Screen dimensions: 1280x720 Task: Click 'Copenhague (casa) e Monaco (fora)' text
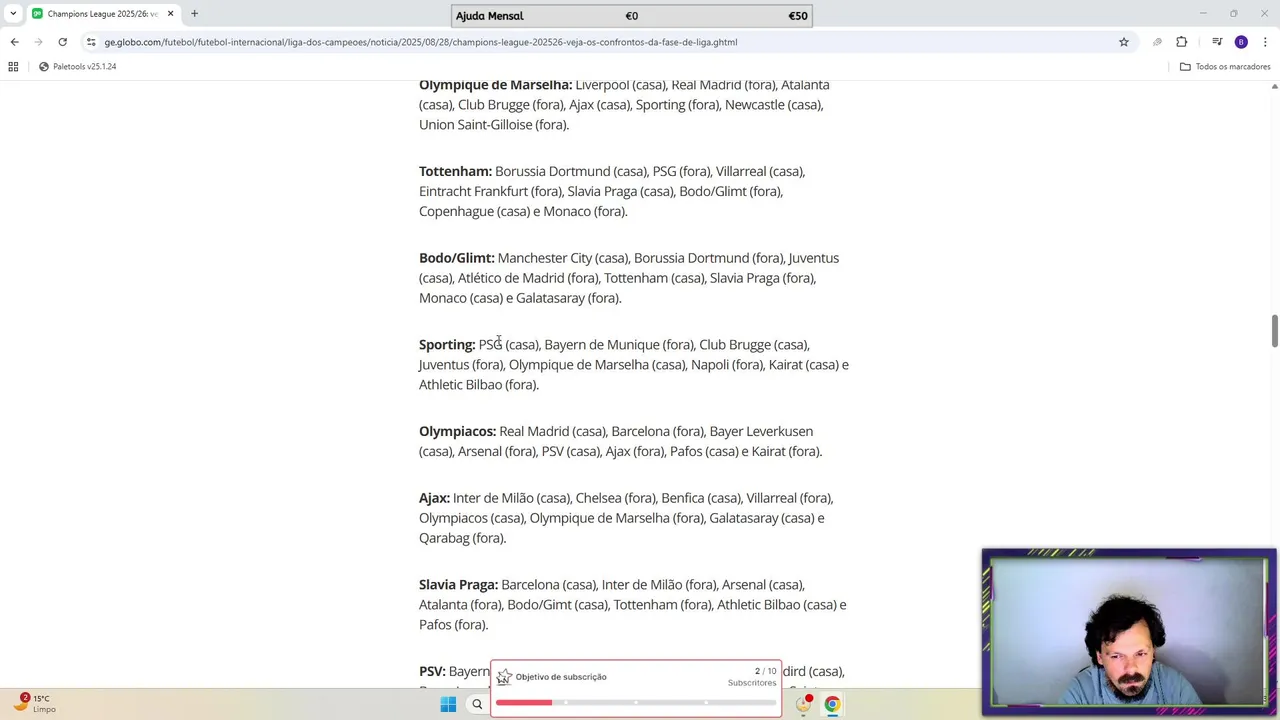(x=523, y=211)
